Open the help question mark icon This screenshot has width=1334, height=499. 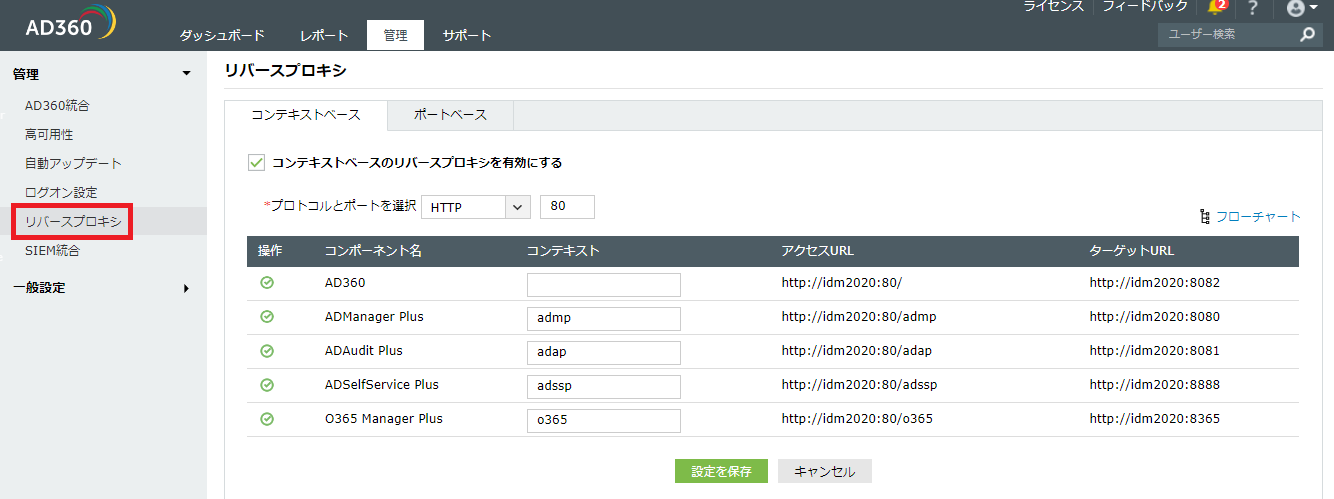pyautogui.click(x=1252, y=8)
